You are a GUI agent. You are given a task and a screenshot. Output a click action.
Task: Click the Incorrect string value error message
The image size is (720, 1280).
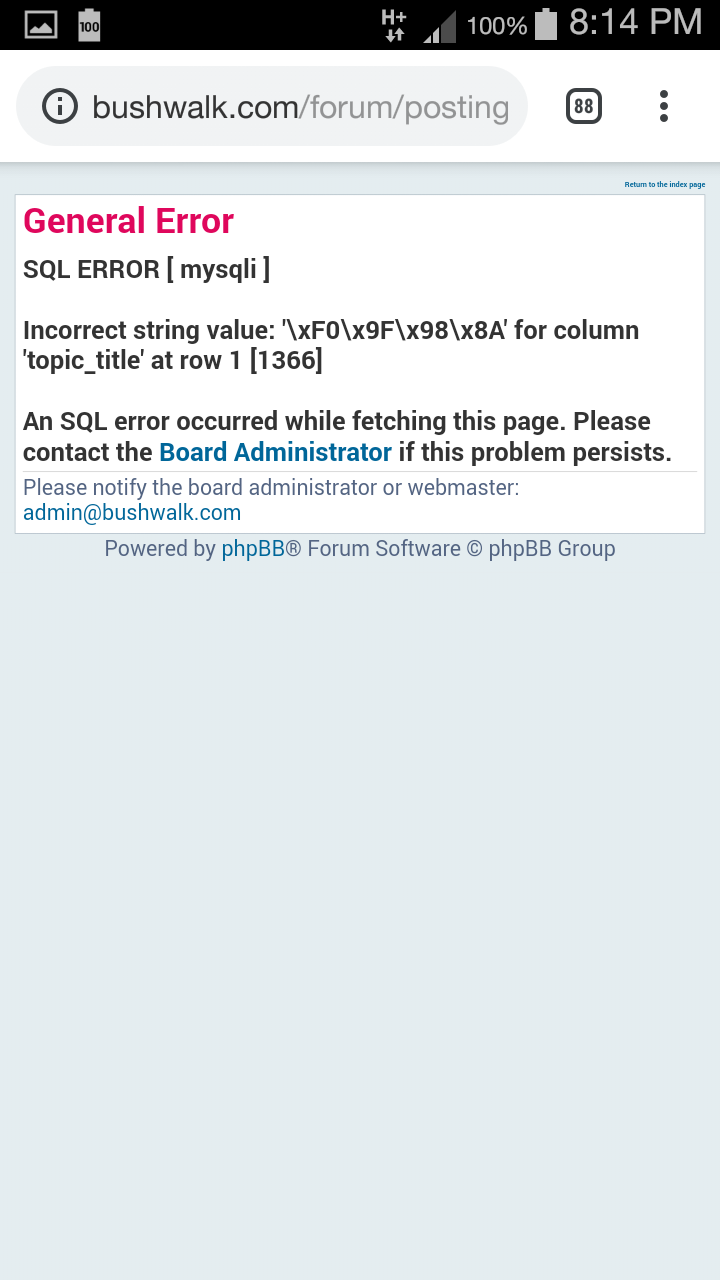click(331, 345)
